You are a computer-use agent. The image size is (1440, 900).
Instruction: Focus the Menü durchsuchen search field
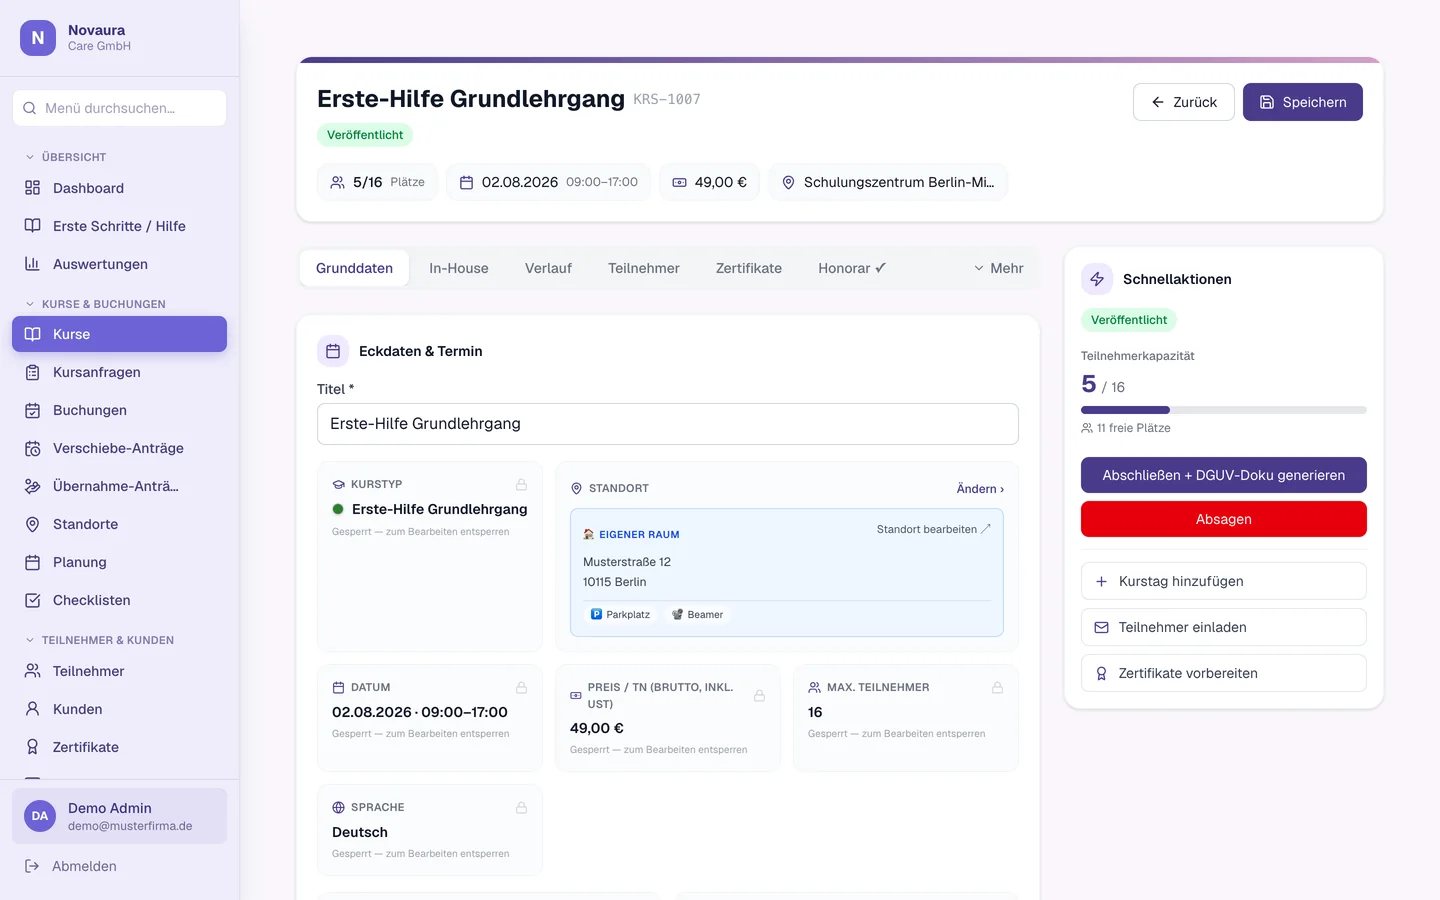[x=120, y=108]
